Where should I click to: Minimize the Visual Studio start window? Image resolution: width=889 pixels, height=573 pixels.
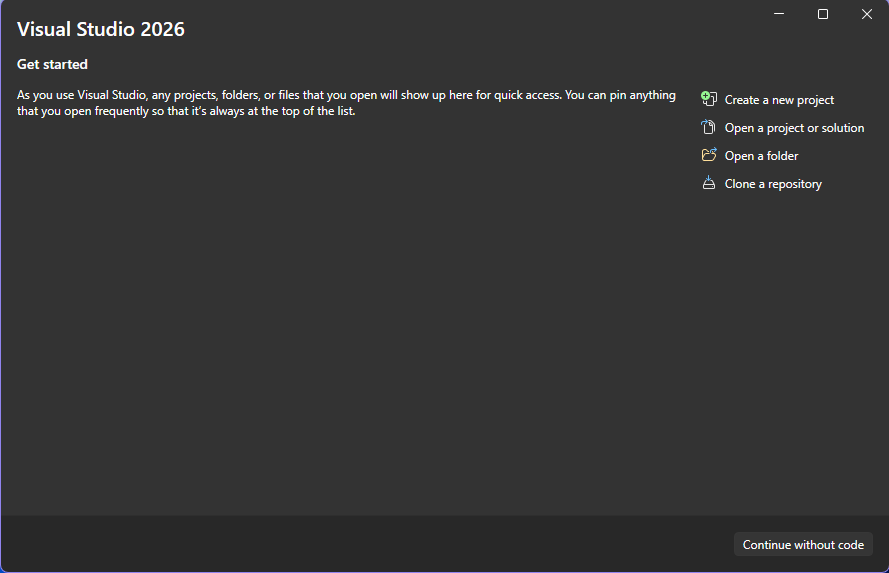pyautogui.click(x=779, y=14)
